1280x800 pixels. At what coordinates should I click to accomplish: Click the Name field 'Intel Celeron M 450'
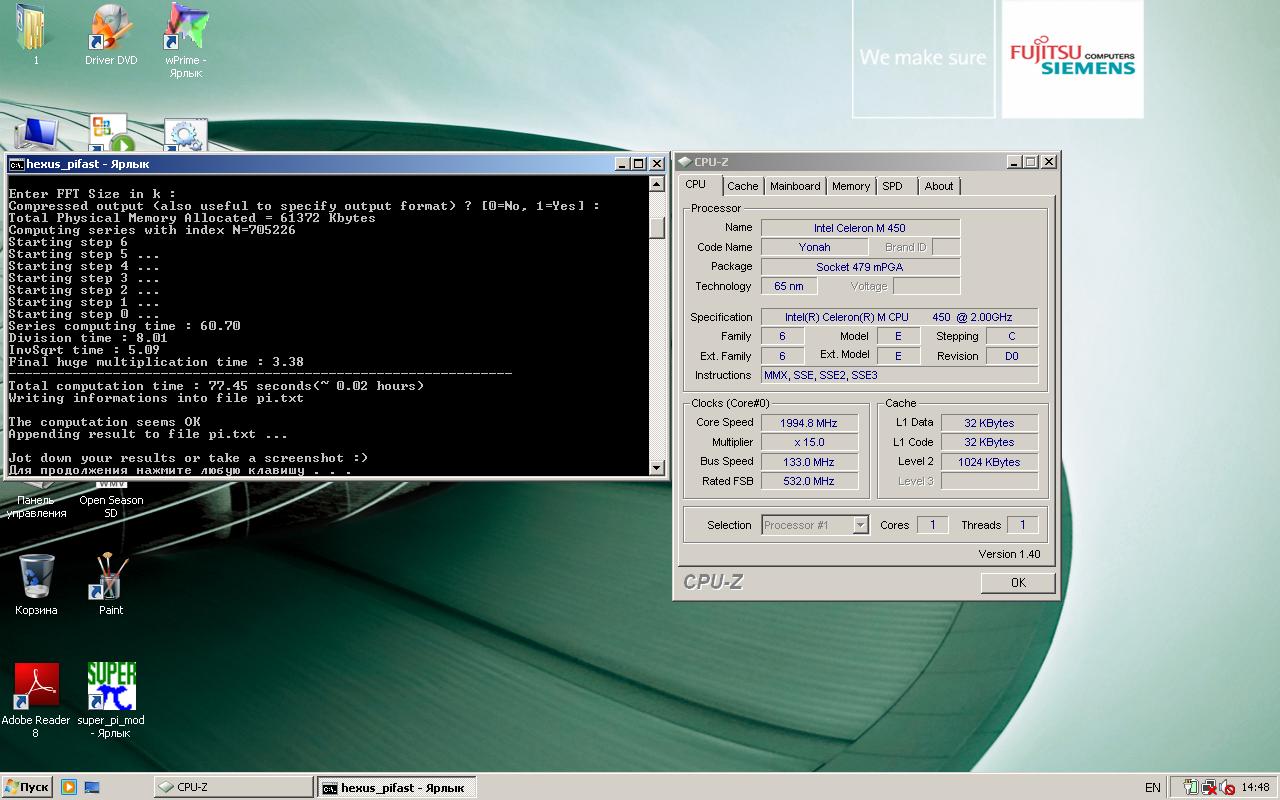(x=860, y=228)
